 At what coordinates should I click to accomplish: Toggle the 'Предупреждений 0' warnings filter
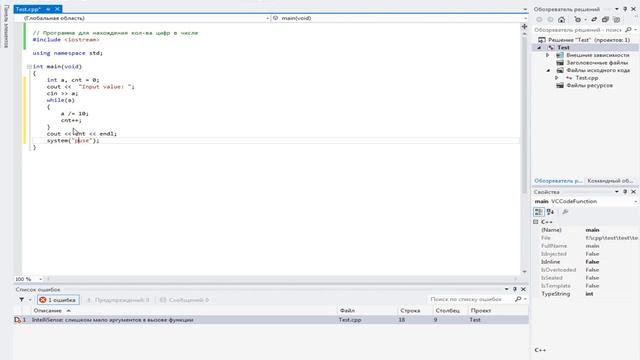[118, 300]
